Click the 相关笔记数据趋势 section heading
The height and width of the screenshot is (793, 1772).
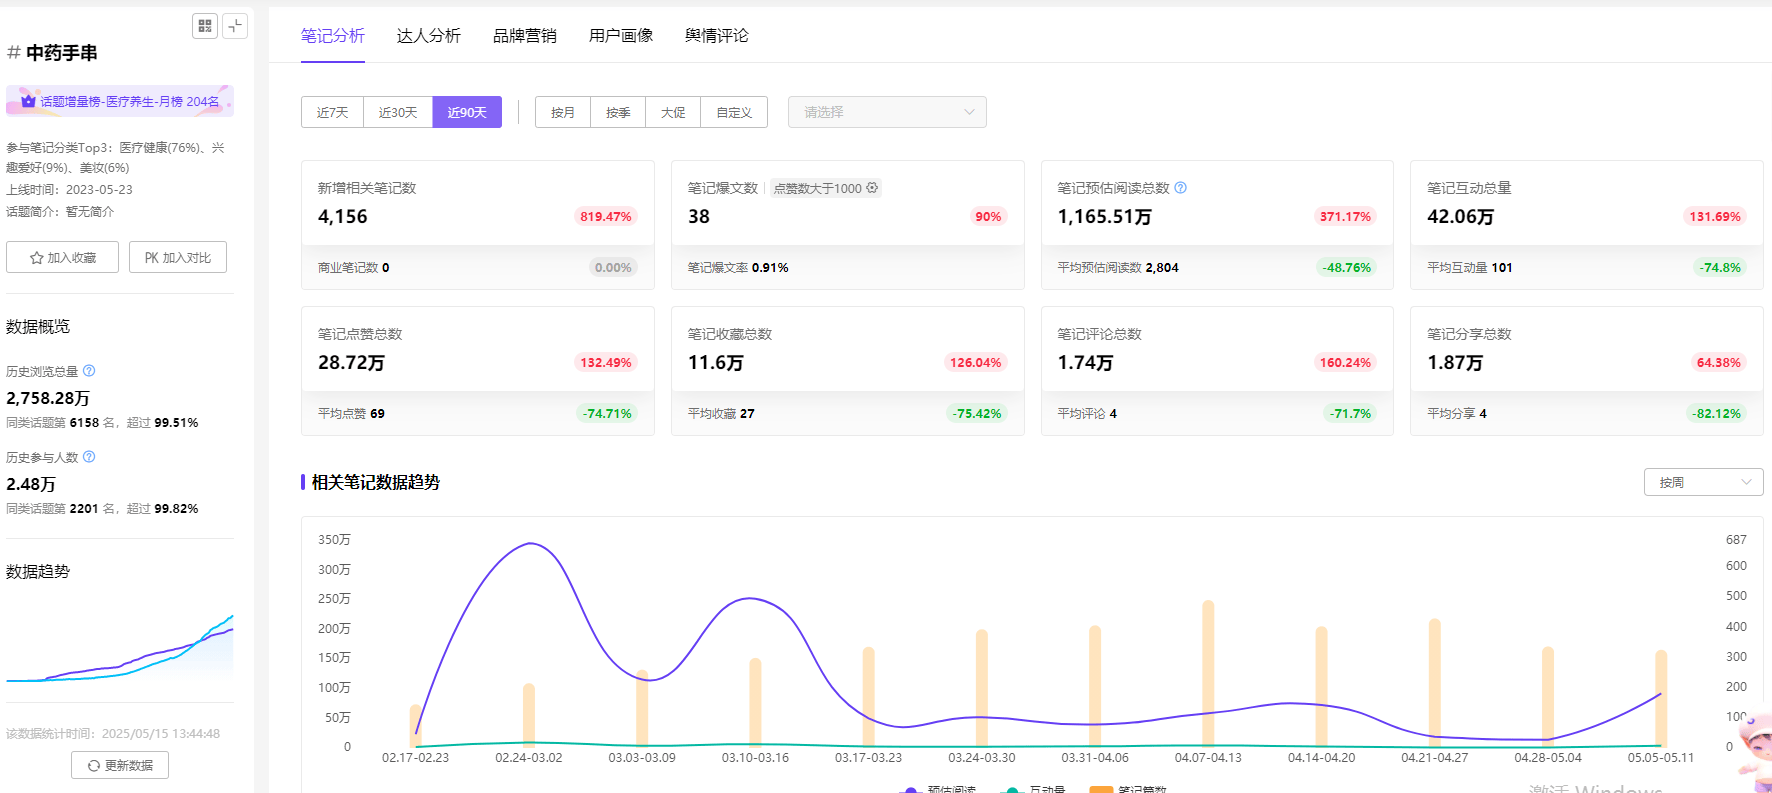pos(376,482)
